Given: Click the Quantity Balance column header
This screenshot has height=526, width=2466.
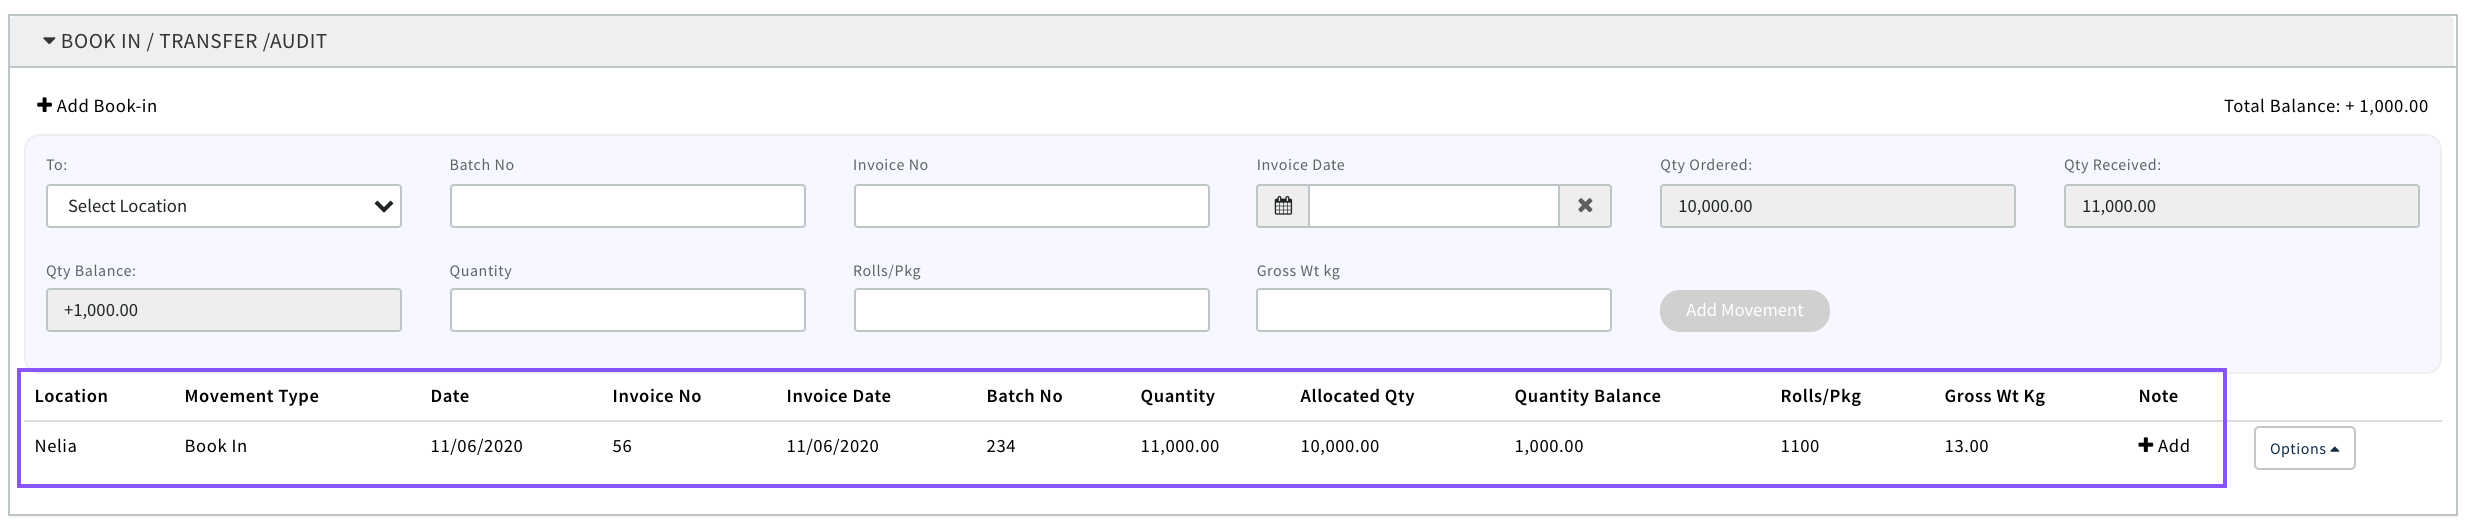Looking at the screenshot, I should point(1587,396).
